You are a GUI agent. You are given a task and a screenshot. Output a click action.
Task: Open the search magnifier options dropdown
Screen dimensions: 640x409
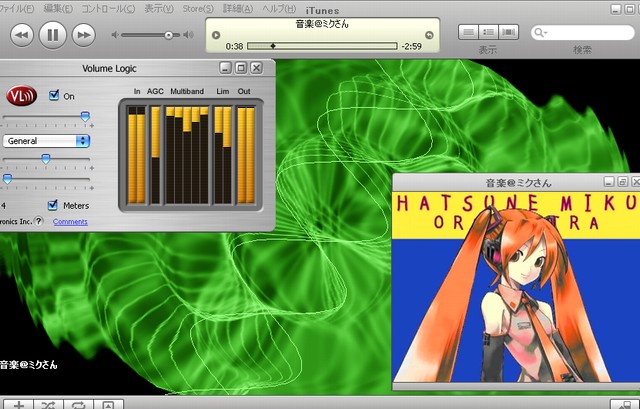540,33
